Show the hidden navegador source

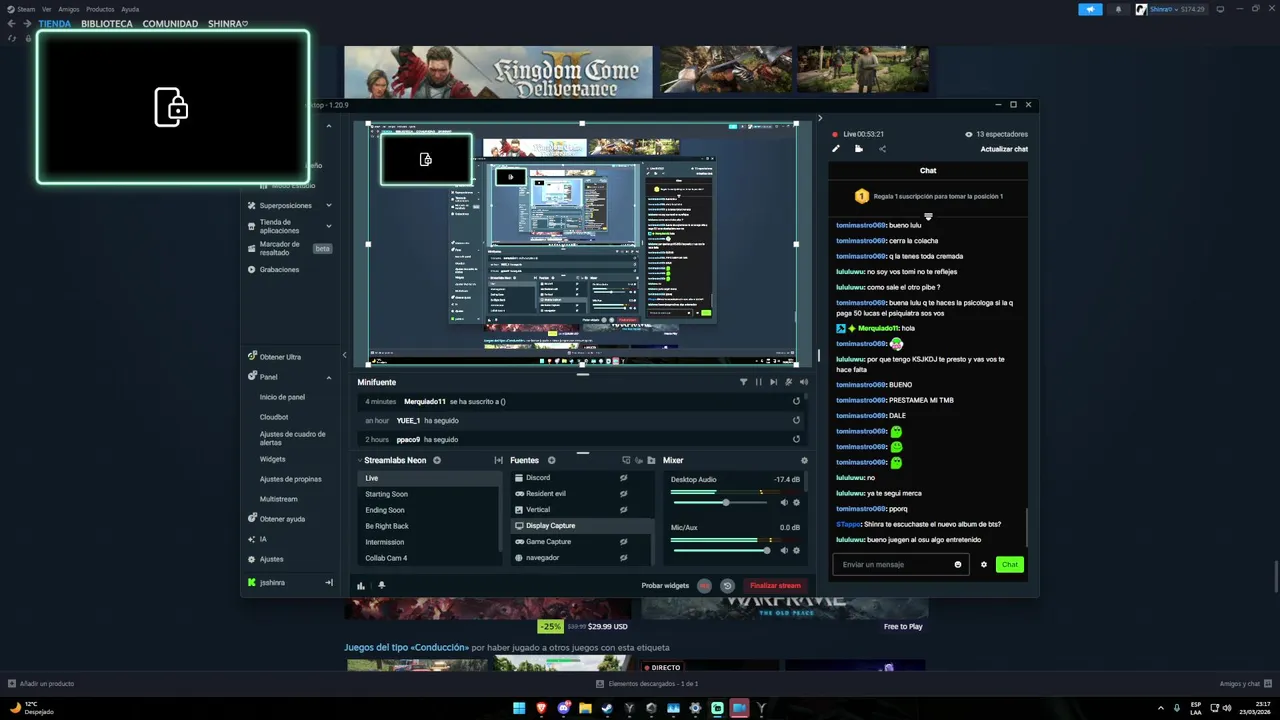click(623, 558)
